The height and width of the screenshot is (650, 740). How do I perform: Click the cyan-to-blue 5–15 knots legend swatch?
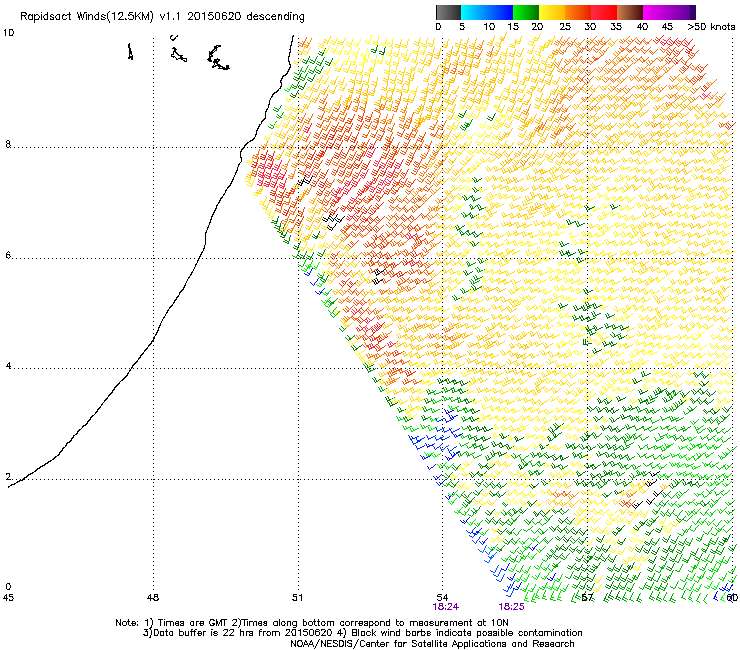487,12
